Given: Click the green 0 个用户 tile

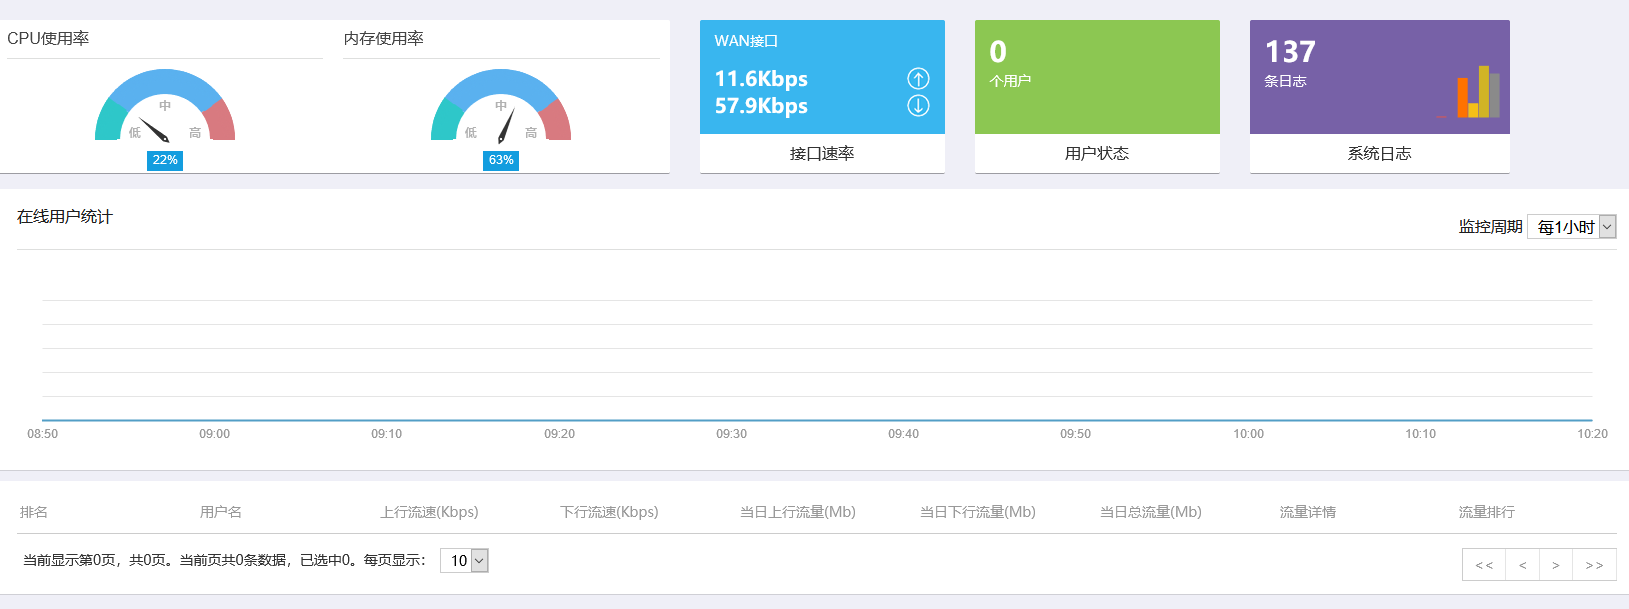Looking at the screenshot, I should pos(1097,77).
